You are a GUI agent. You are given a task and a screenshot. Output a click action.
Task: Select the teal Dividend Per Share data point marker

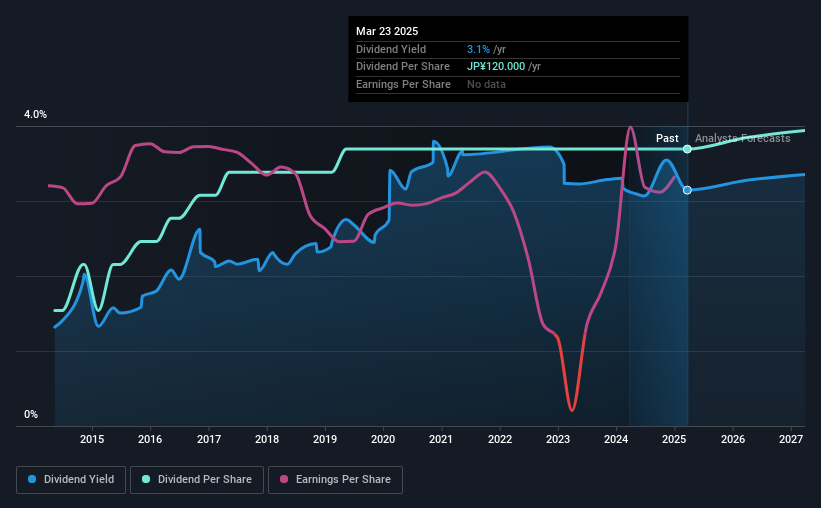pyautogui.click(x=687, y=149)
